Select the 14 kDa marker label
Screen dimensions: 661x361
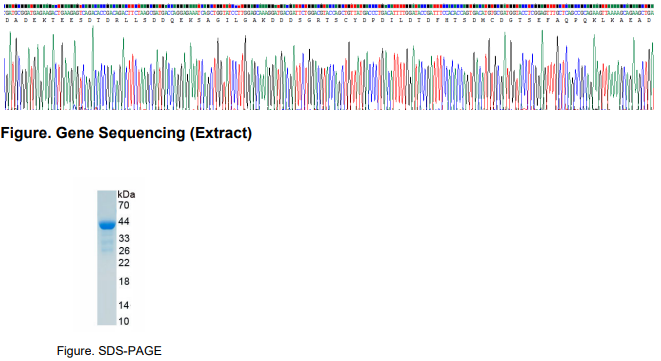[x=124, y=305]
